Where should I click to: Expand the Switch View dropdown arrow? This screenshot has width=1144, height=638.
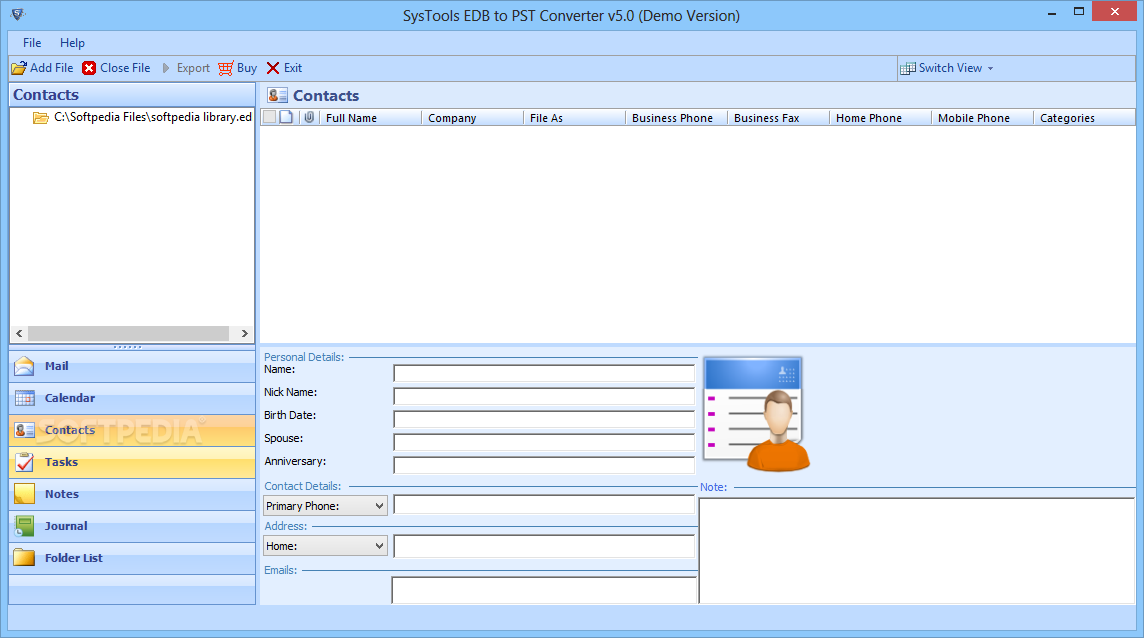tap(990, 69)
